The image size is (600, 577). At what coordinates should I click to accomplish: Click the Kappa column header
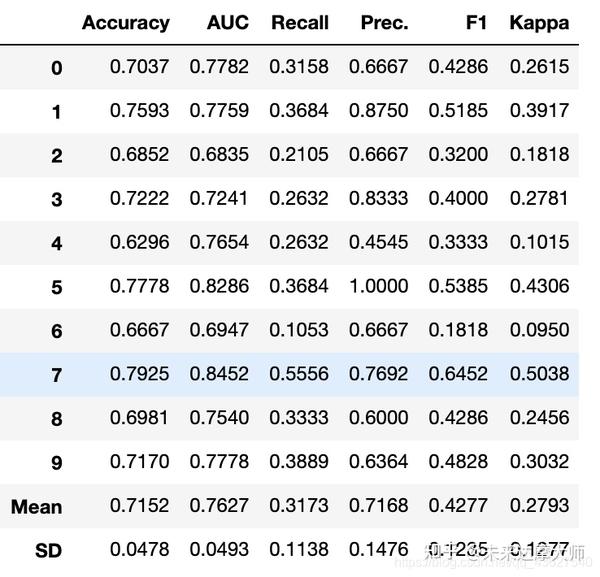(x=539, y=23)
